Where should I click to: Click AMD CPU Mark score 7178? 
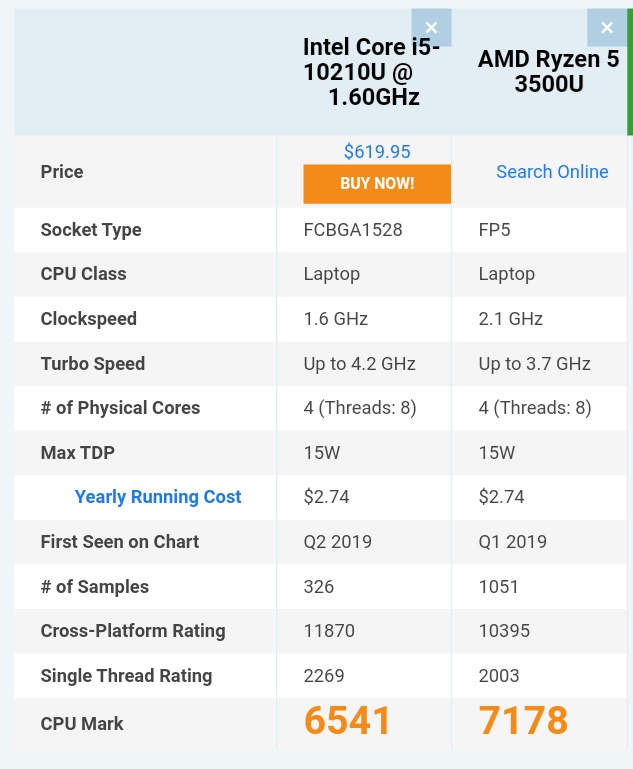523,720
